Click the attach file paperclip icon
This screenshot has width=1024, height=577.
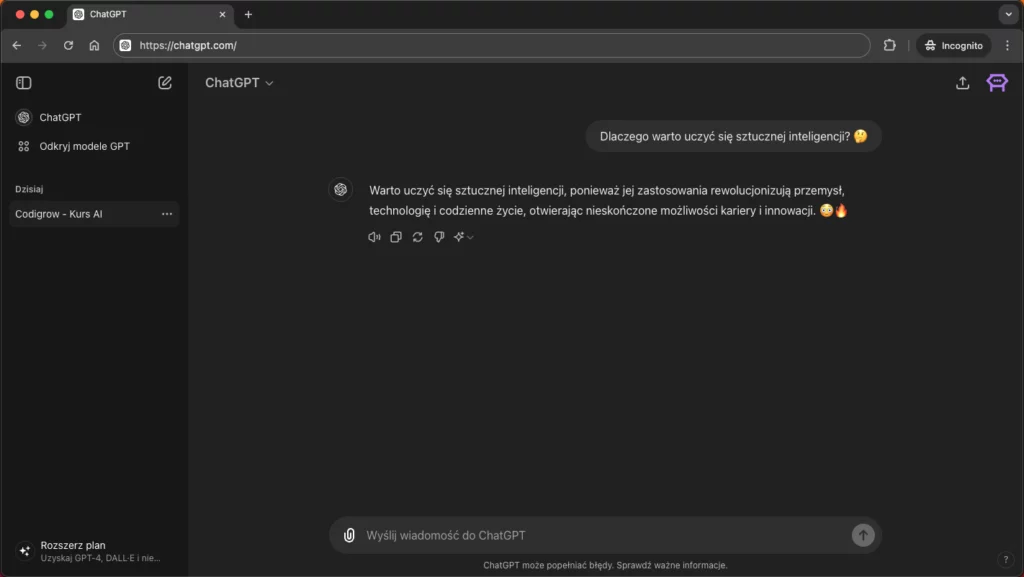pos(349,535)
